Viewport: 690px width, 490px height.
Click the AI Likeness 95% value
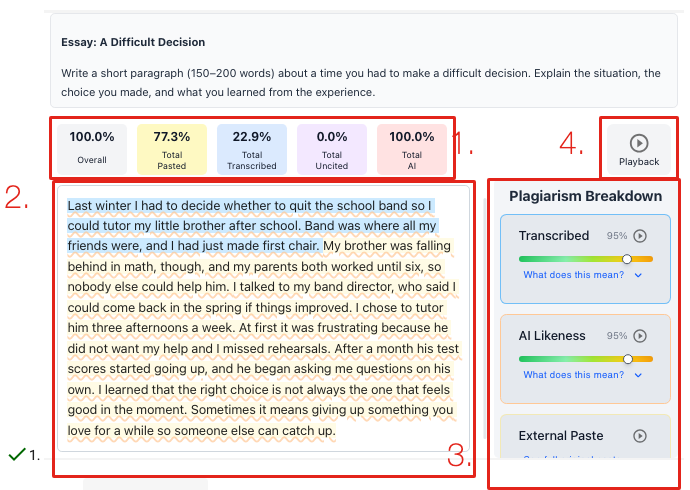point(617,336)
